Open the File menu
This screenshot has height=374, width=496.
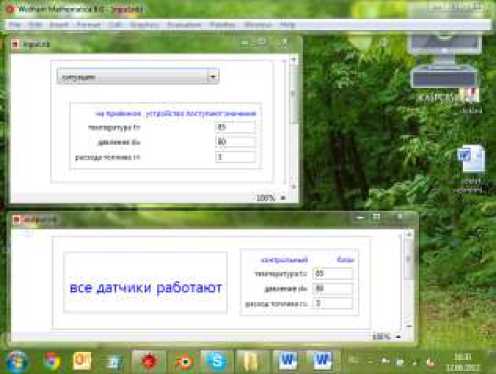(15, 25)
